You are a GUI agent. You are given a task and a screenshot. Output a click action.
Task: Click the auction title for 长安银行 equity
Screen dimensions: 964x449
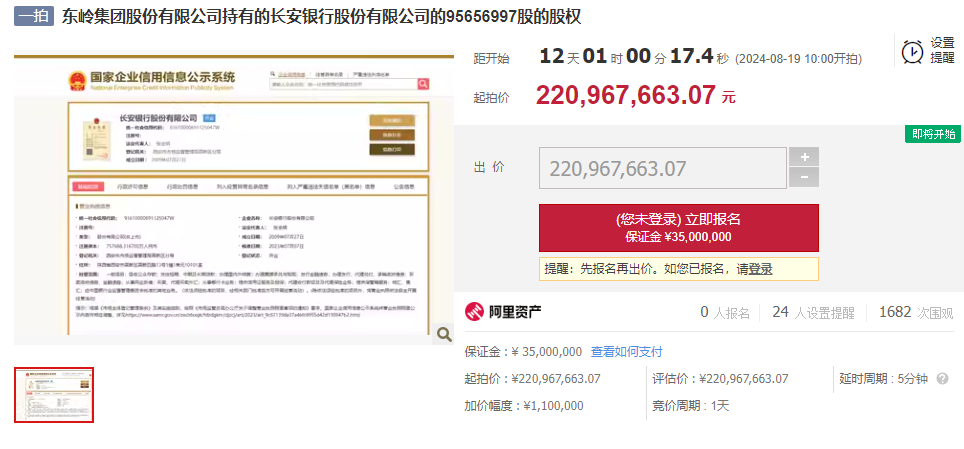320,17
